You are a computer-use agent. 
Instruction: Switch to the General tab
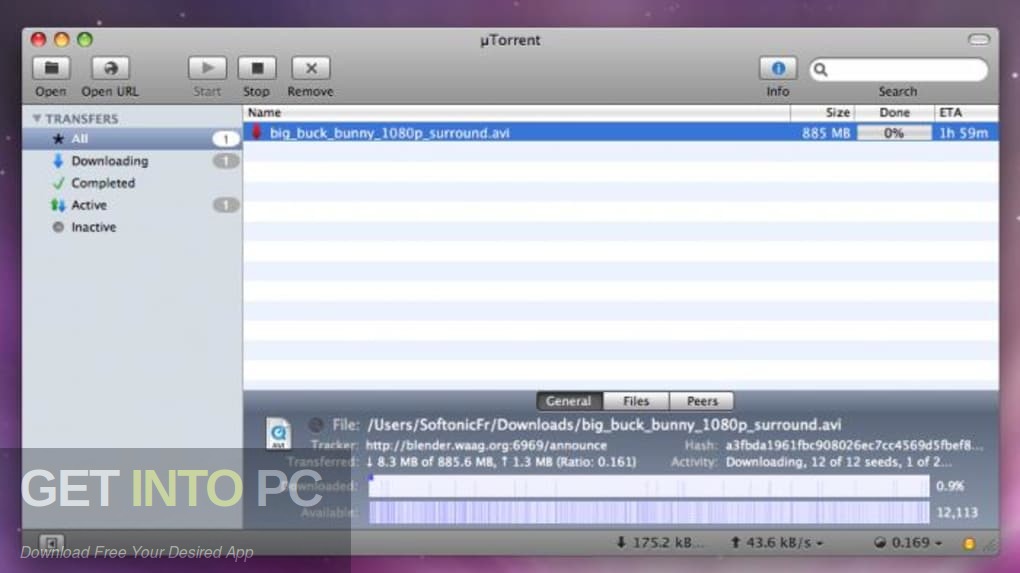pyautogui.click(x=569, y=401)
